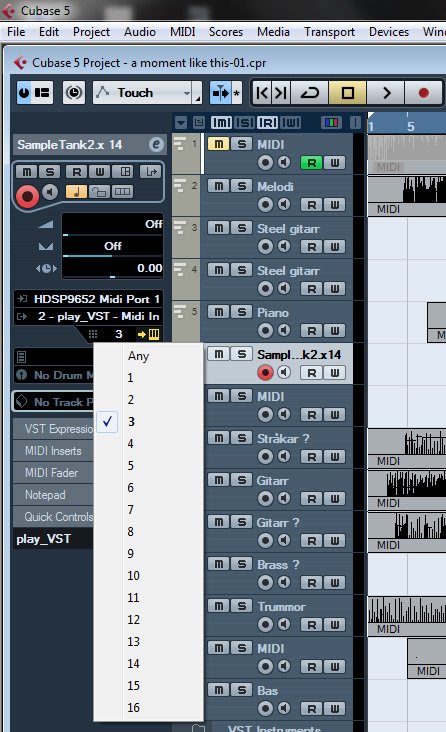The height and width of the screenshot is (732, 446).
Task: Click the MIDI part on Trummor track
Action: (x=407, y=616)
